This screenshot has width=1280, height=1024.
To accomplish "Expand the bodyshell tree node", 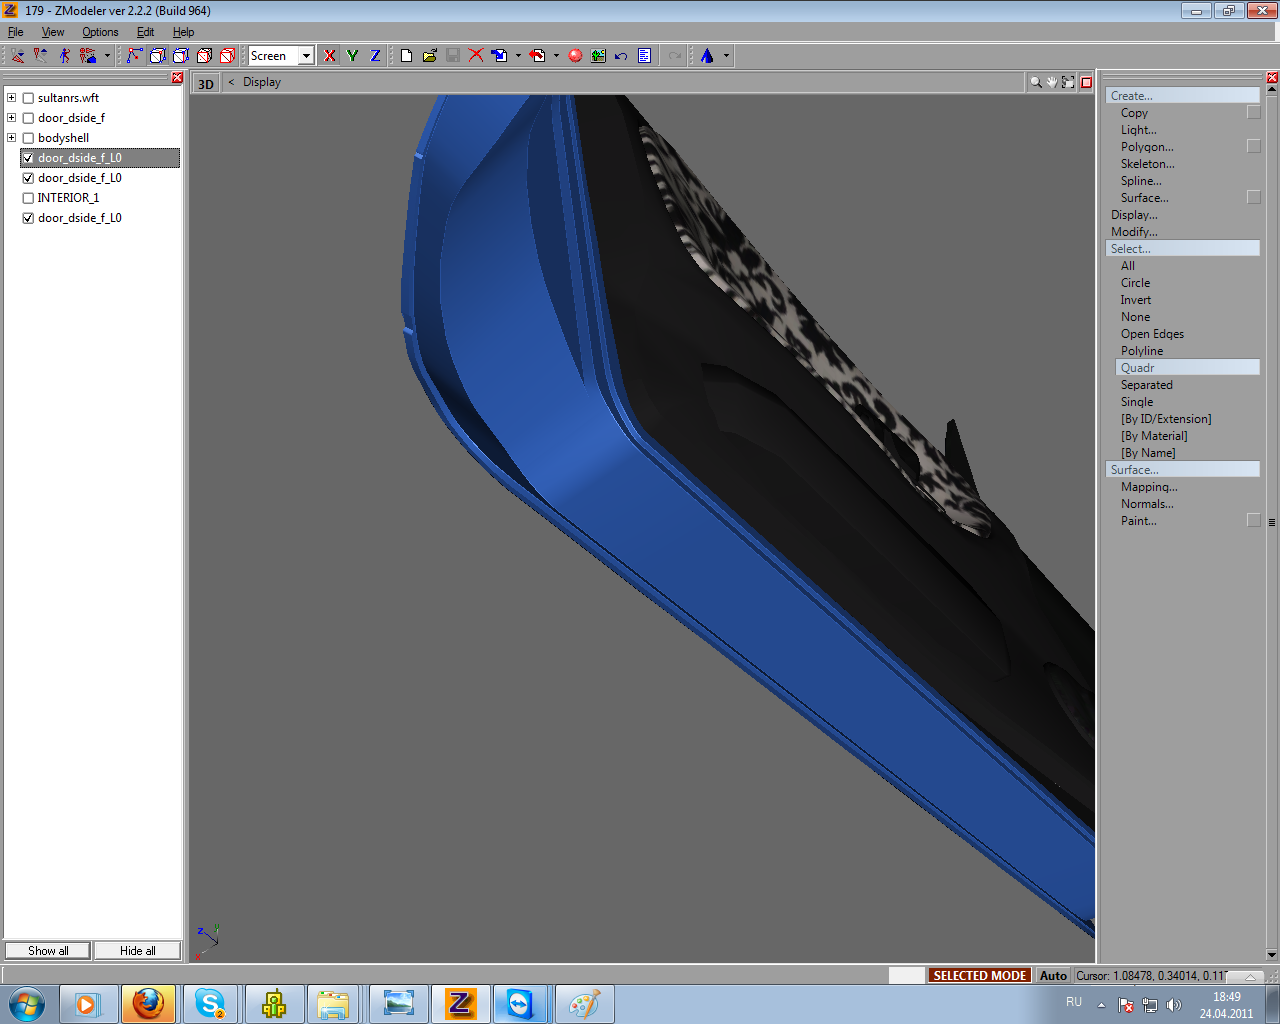I will click(x=12, y=138).
